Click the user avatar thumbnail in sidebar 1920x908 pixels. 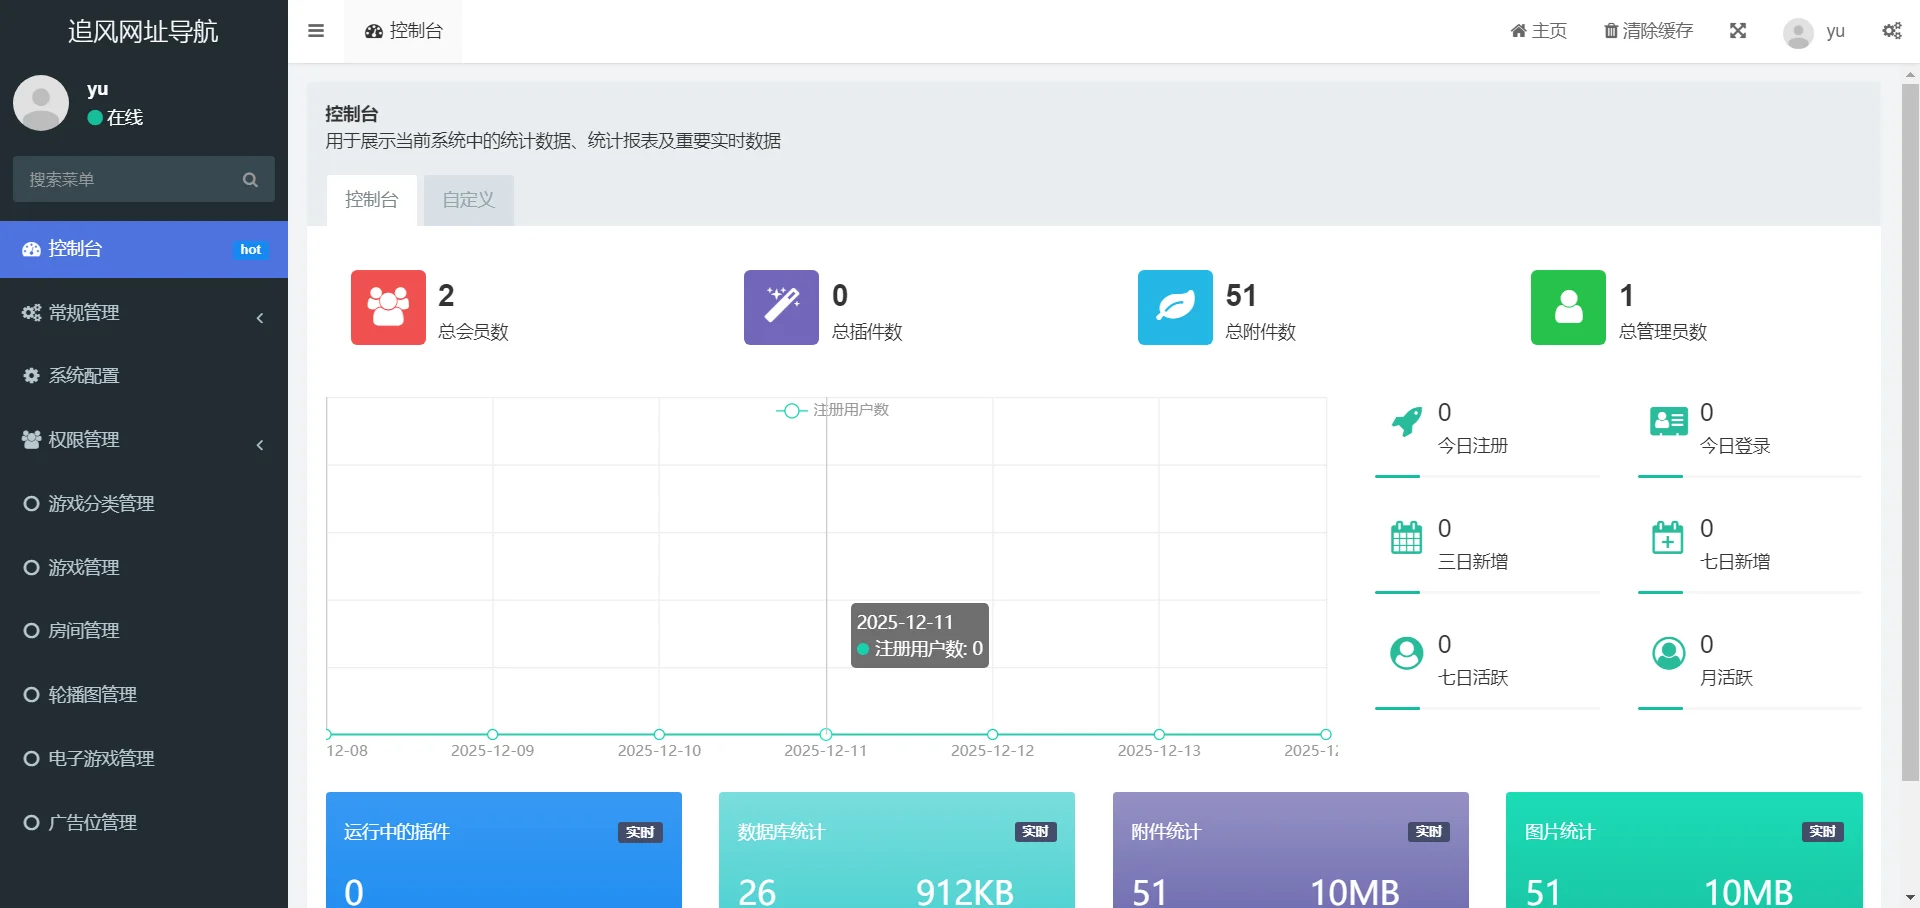click(x=41, y=102)
